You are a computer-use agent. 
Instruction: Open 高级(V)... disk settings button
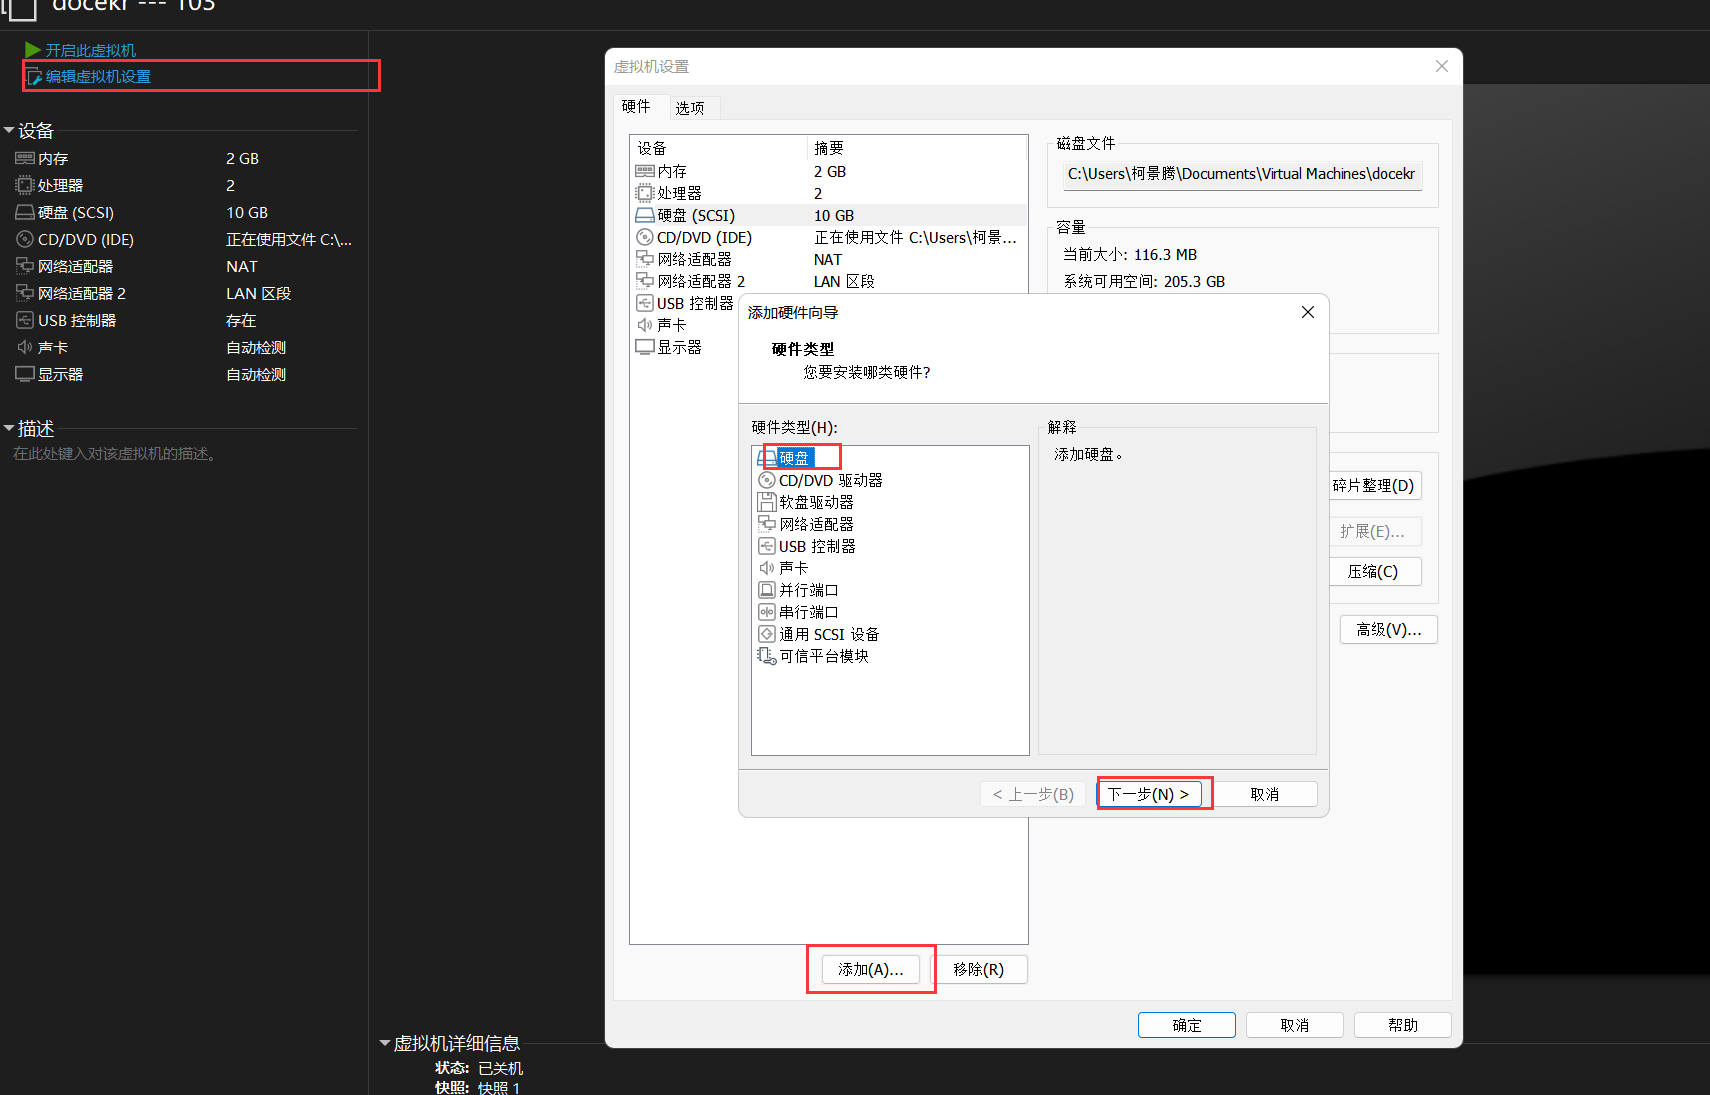(x=1389, y=630)
